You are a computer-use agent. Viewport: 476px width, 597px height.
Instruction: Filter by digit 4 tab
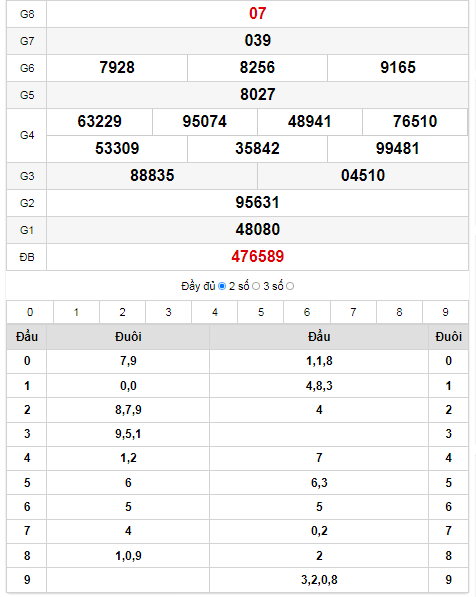tap(215, 312)
